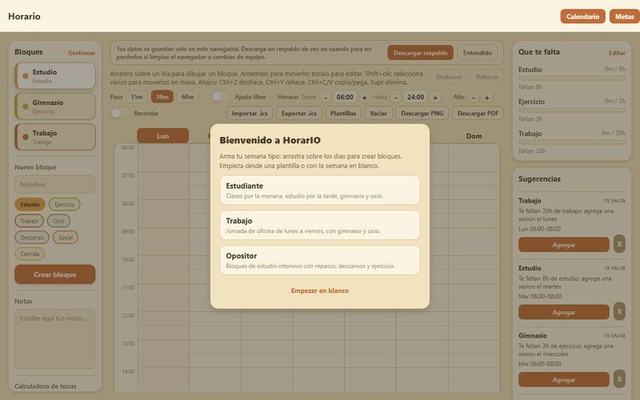Click Editar in Que te falta
Viewport: 640px width, 400px height.
617,53
